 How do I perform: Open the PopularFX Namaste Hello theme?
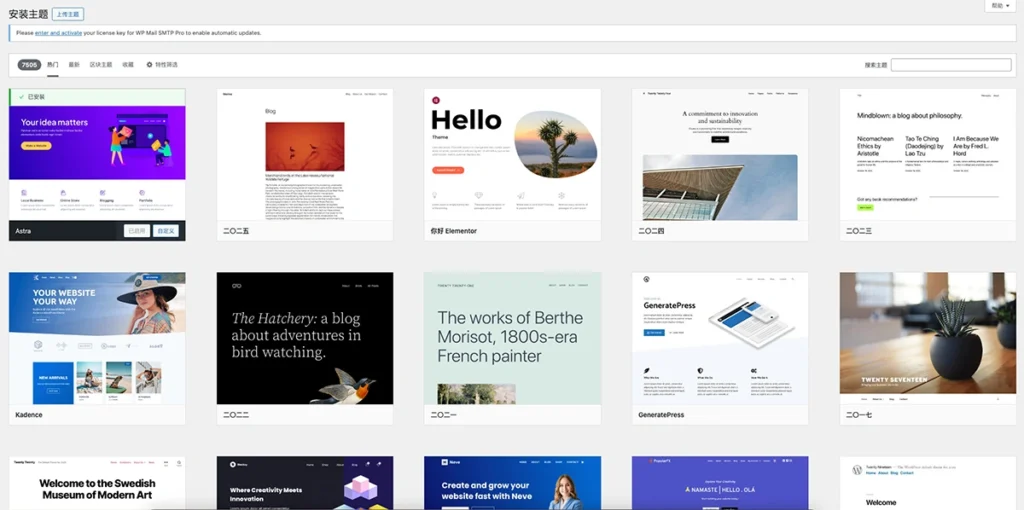point(720,483)
